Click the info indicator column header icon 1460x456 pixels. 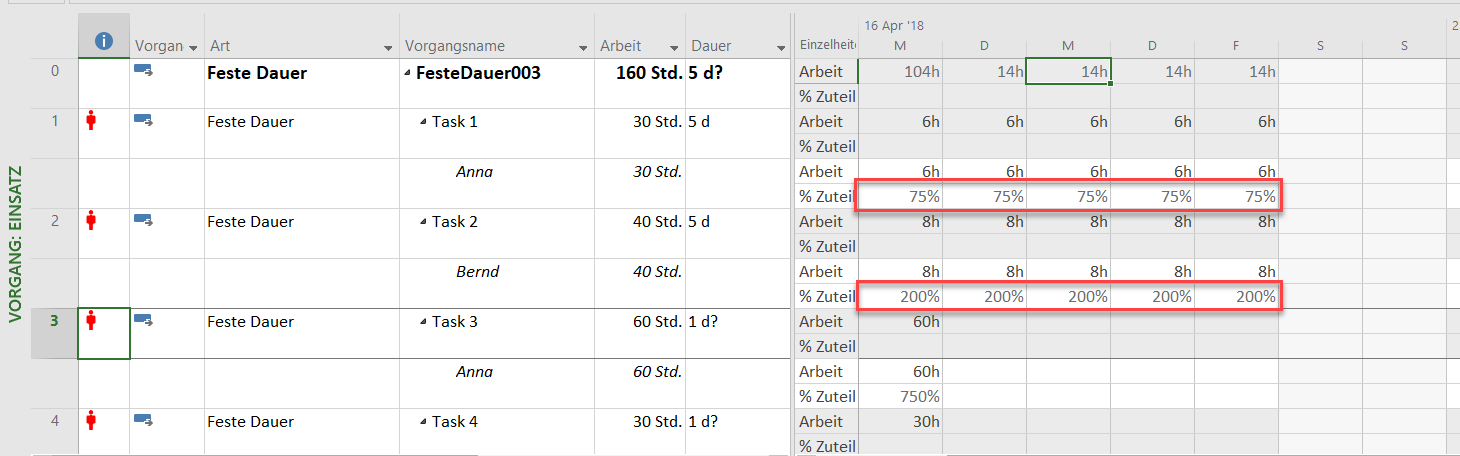[x=104, y=42]
